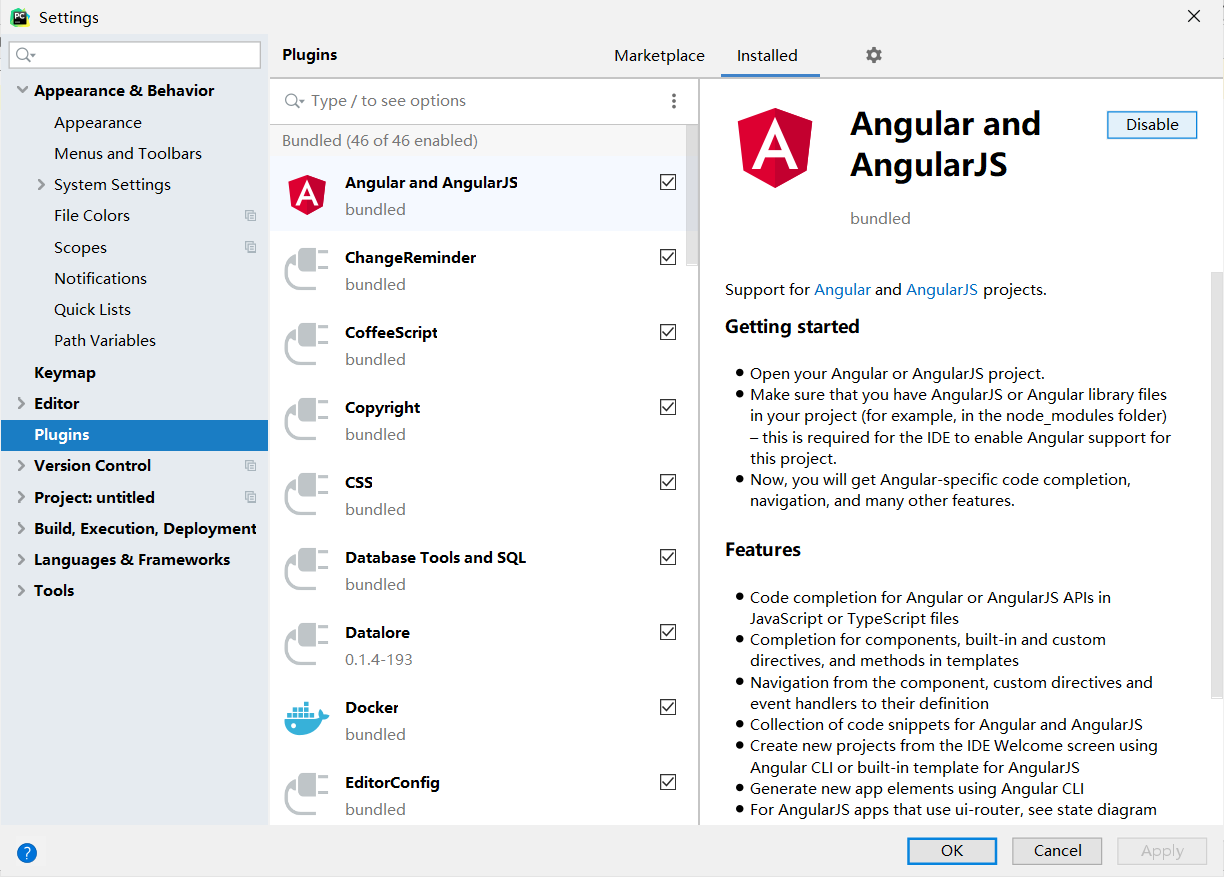Focus the settings search input field
The height and width of the screenshot is (877, 1224).
click(135, 55)
